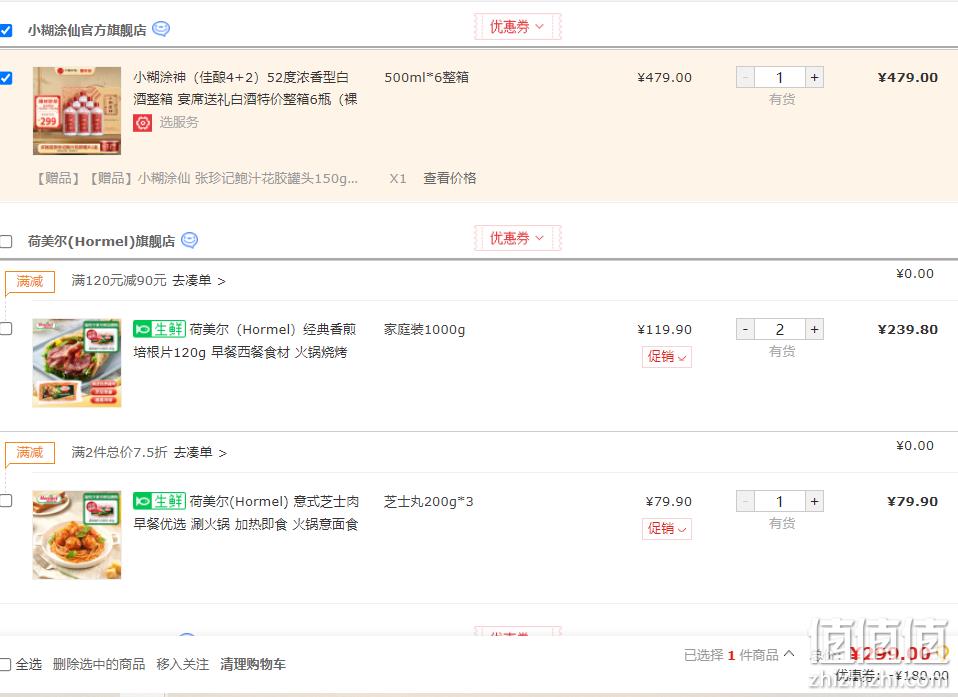Open 促销 dropdown under ¥119.90 price

coord(667,357)
